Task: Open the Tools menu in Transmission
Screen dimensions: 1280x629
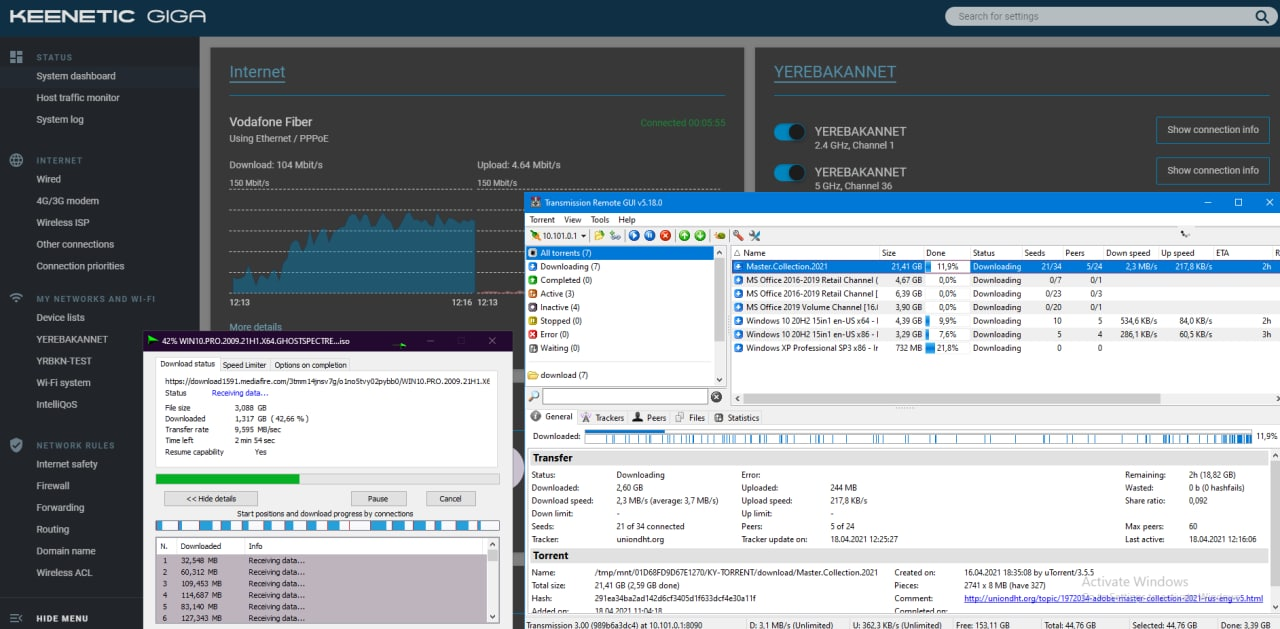Action: coord(600,220)
